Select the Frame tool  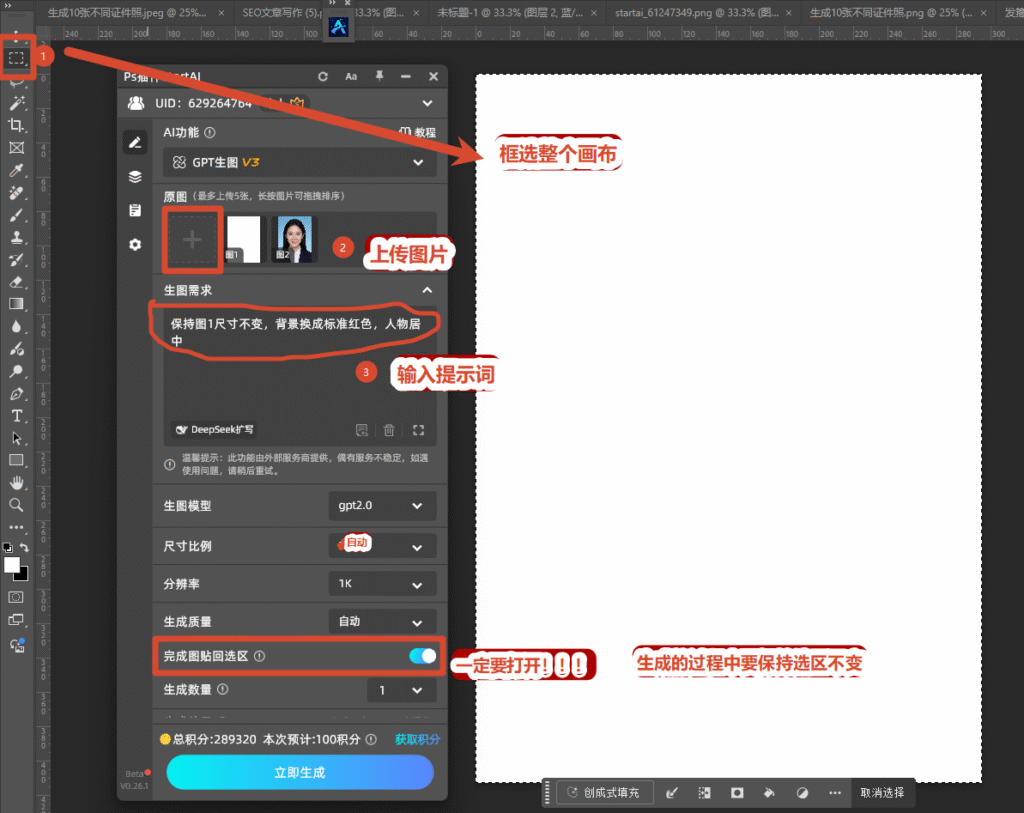(x=16, y=148)
